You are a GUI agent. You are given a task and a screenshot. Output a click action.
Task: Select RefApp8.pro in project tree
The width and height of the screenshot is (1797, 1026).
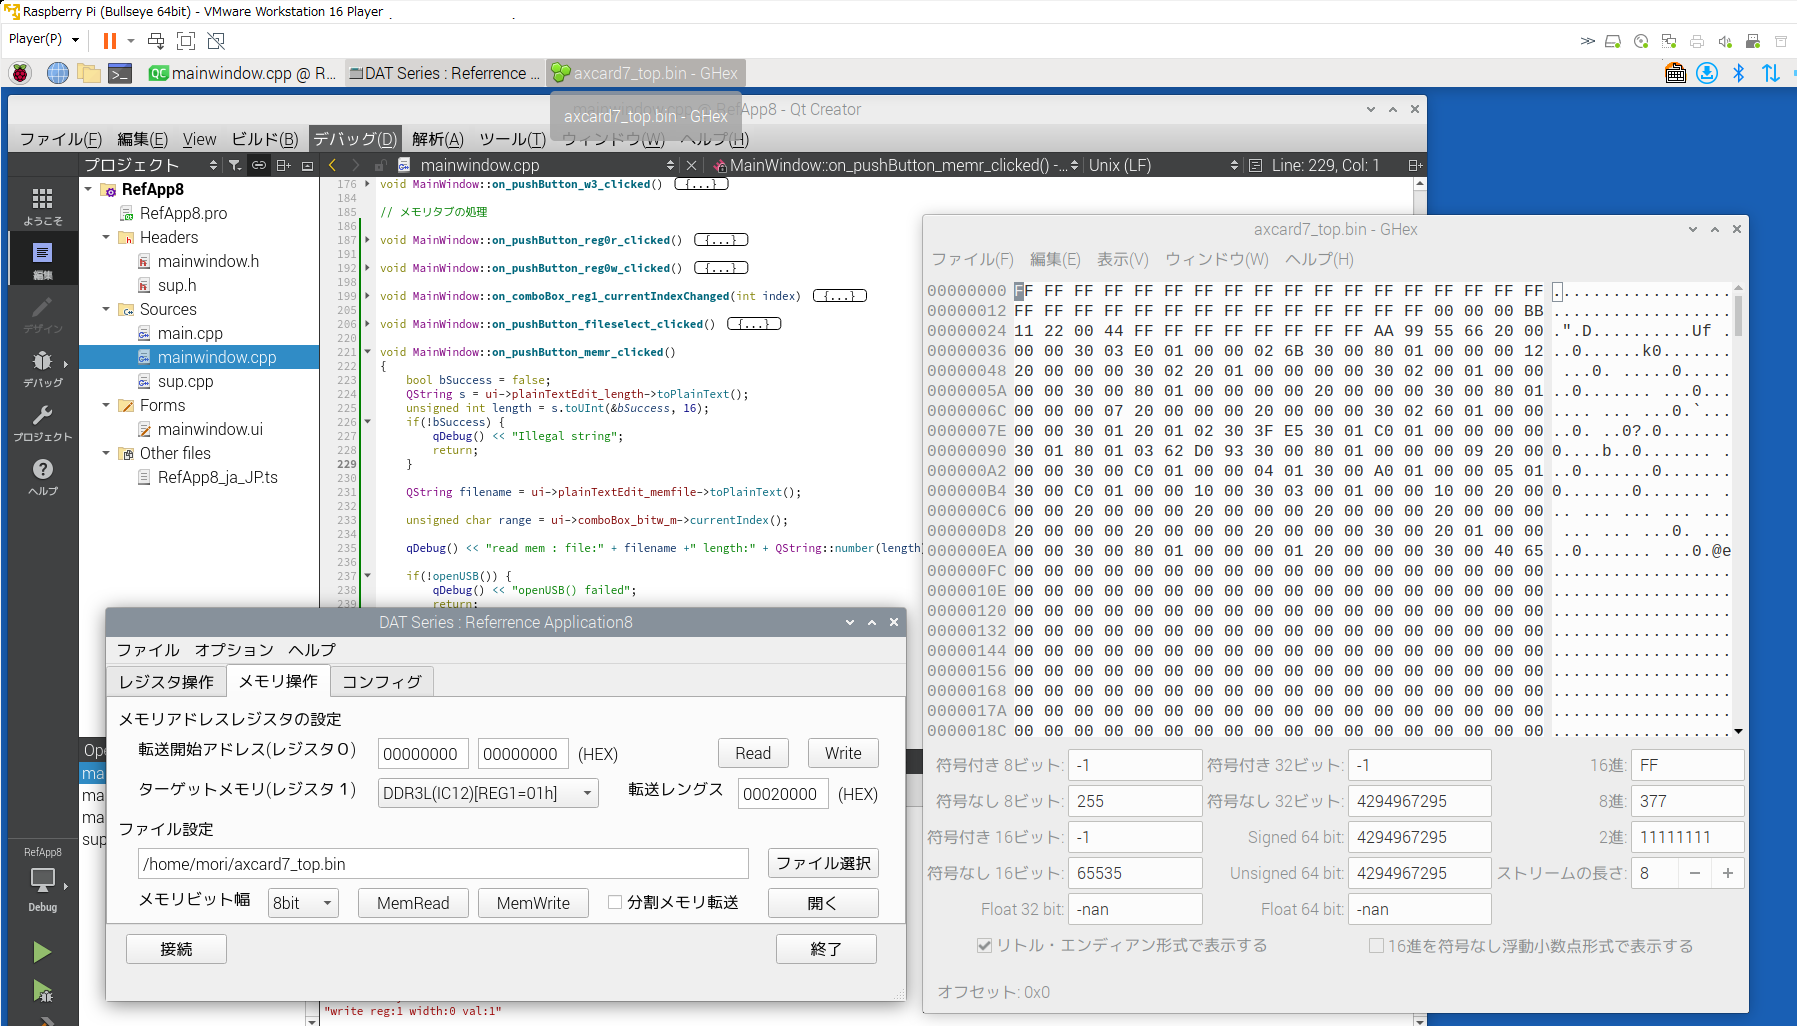coord(183,213)
